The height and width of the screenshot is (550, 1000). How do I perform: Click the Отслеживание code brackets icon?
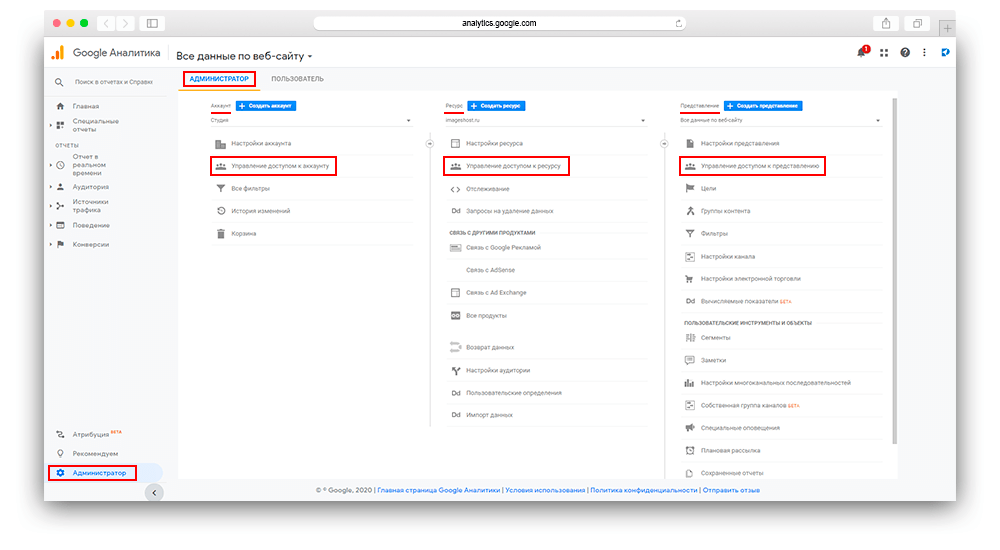(x=455, y=189)
